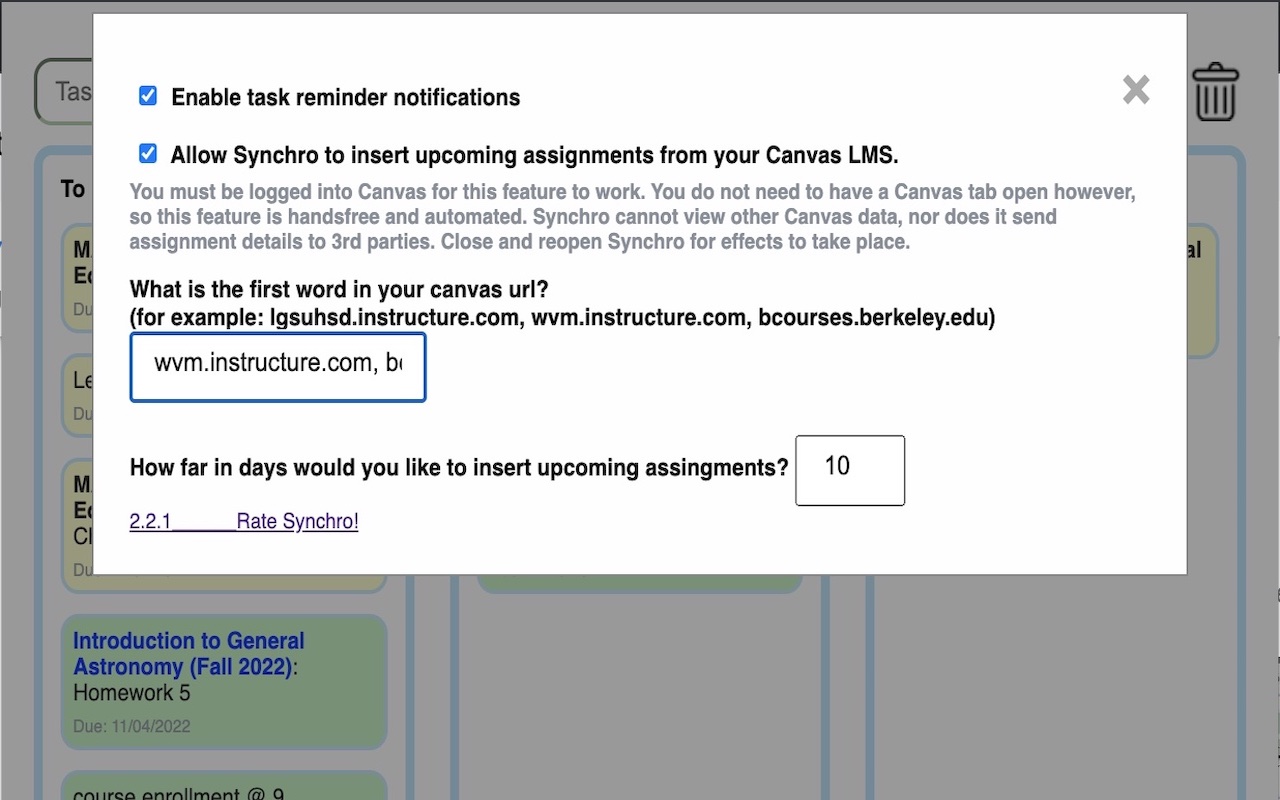The image size is (1280, 800).
Task: Click the course enrollment @ 9 card
Action: pos(180,792)
